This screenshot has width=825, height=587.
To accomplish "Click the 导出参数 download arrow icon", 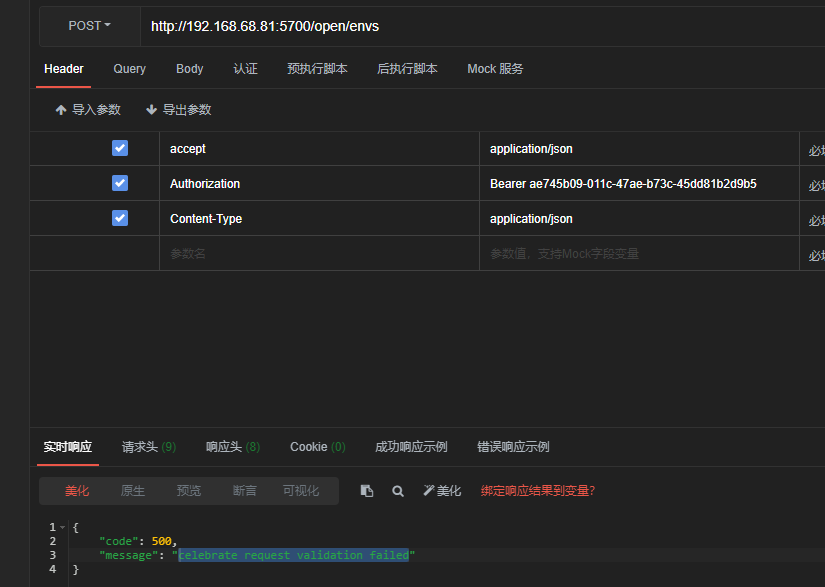I will click(x=151, y=110).
